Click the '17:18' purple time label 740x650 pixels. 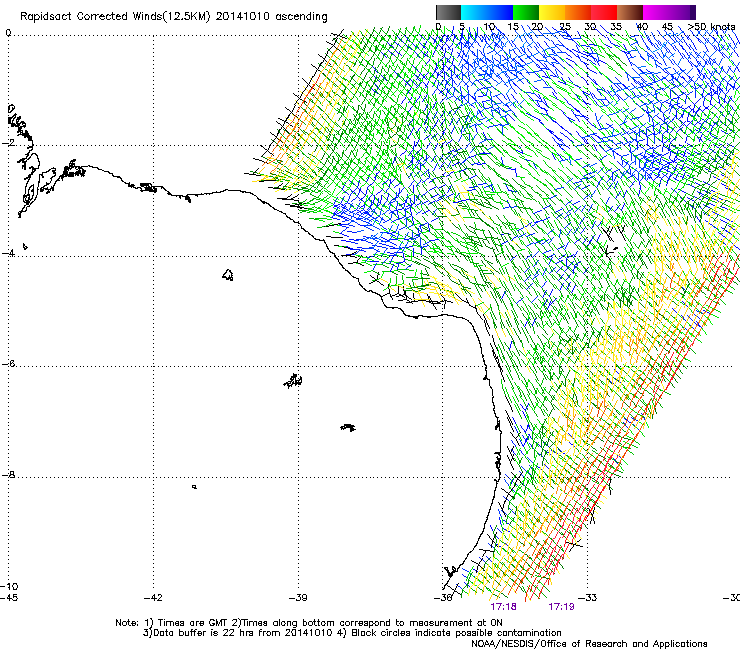tap(503, 607)
